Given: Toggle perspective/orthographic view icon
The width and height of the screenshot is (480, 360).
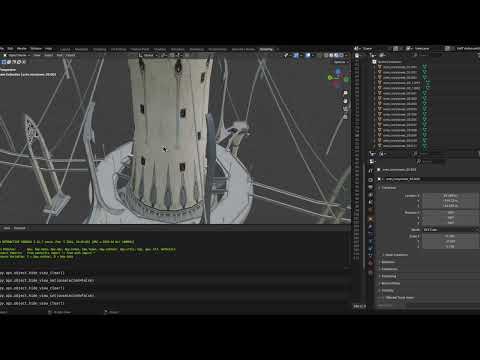Looking at the screenshot, I should point(345,117).
